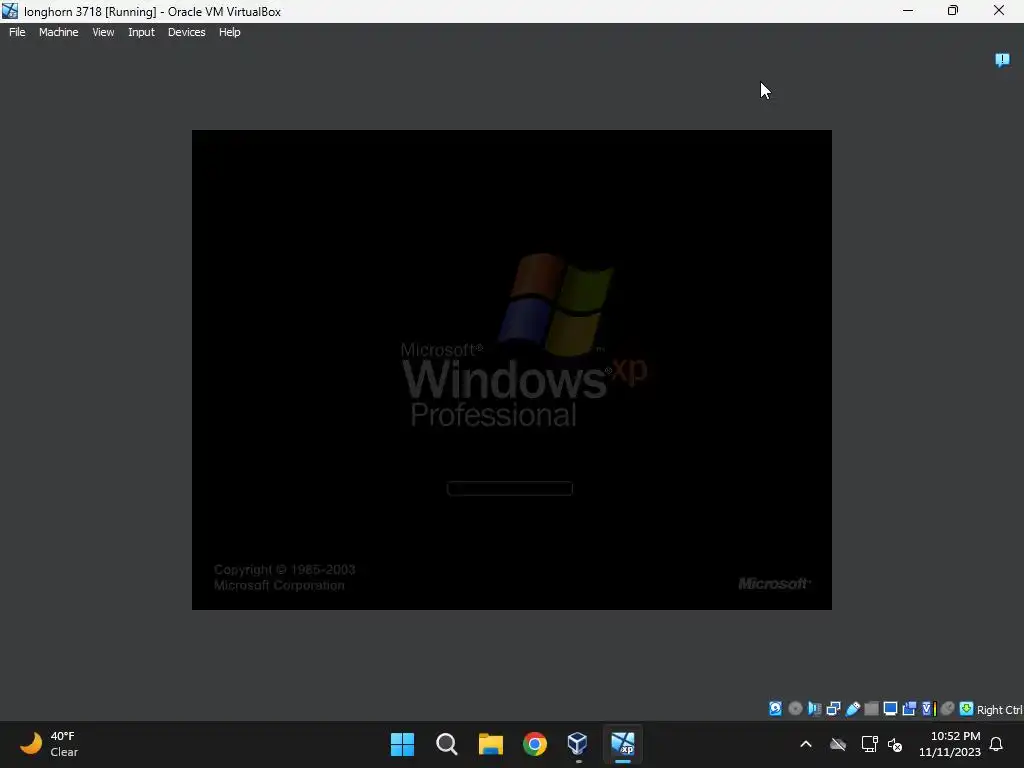Click the optical disc drive indicator
Screen dimensions: 1024x768
coord(795,709)
